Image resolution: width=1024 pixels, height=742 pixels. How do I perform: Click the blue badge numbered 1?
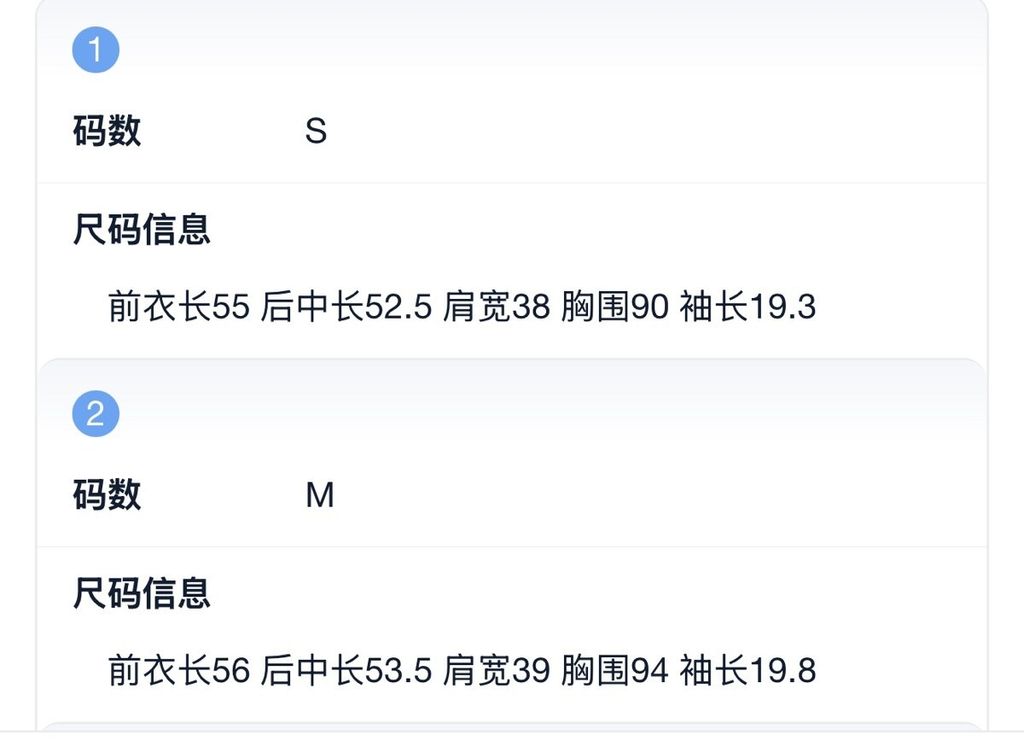tap(95, 47)
